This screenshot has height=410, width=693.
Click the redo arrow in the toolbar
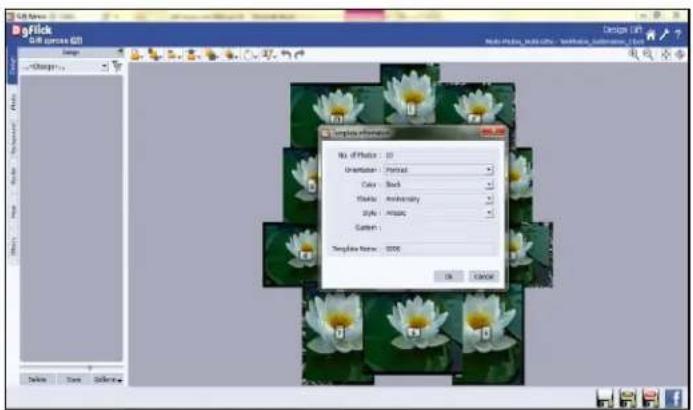pyautogui.click(x=300, y=54)
